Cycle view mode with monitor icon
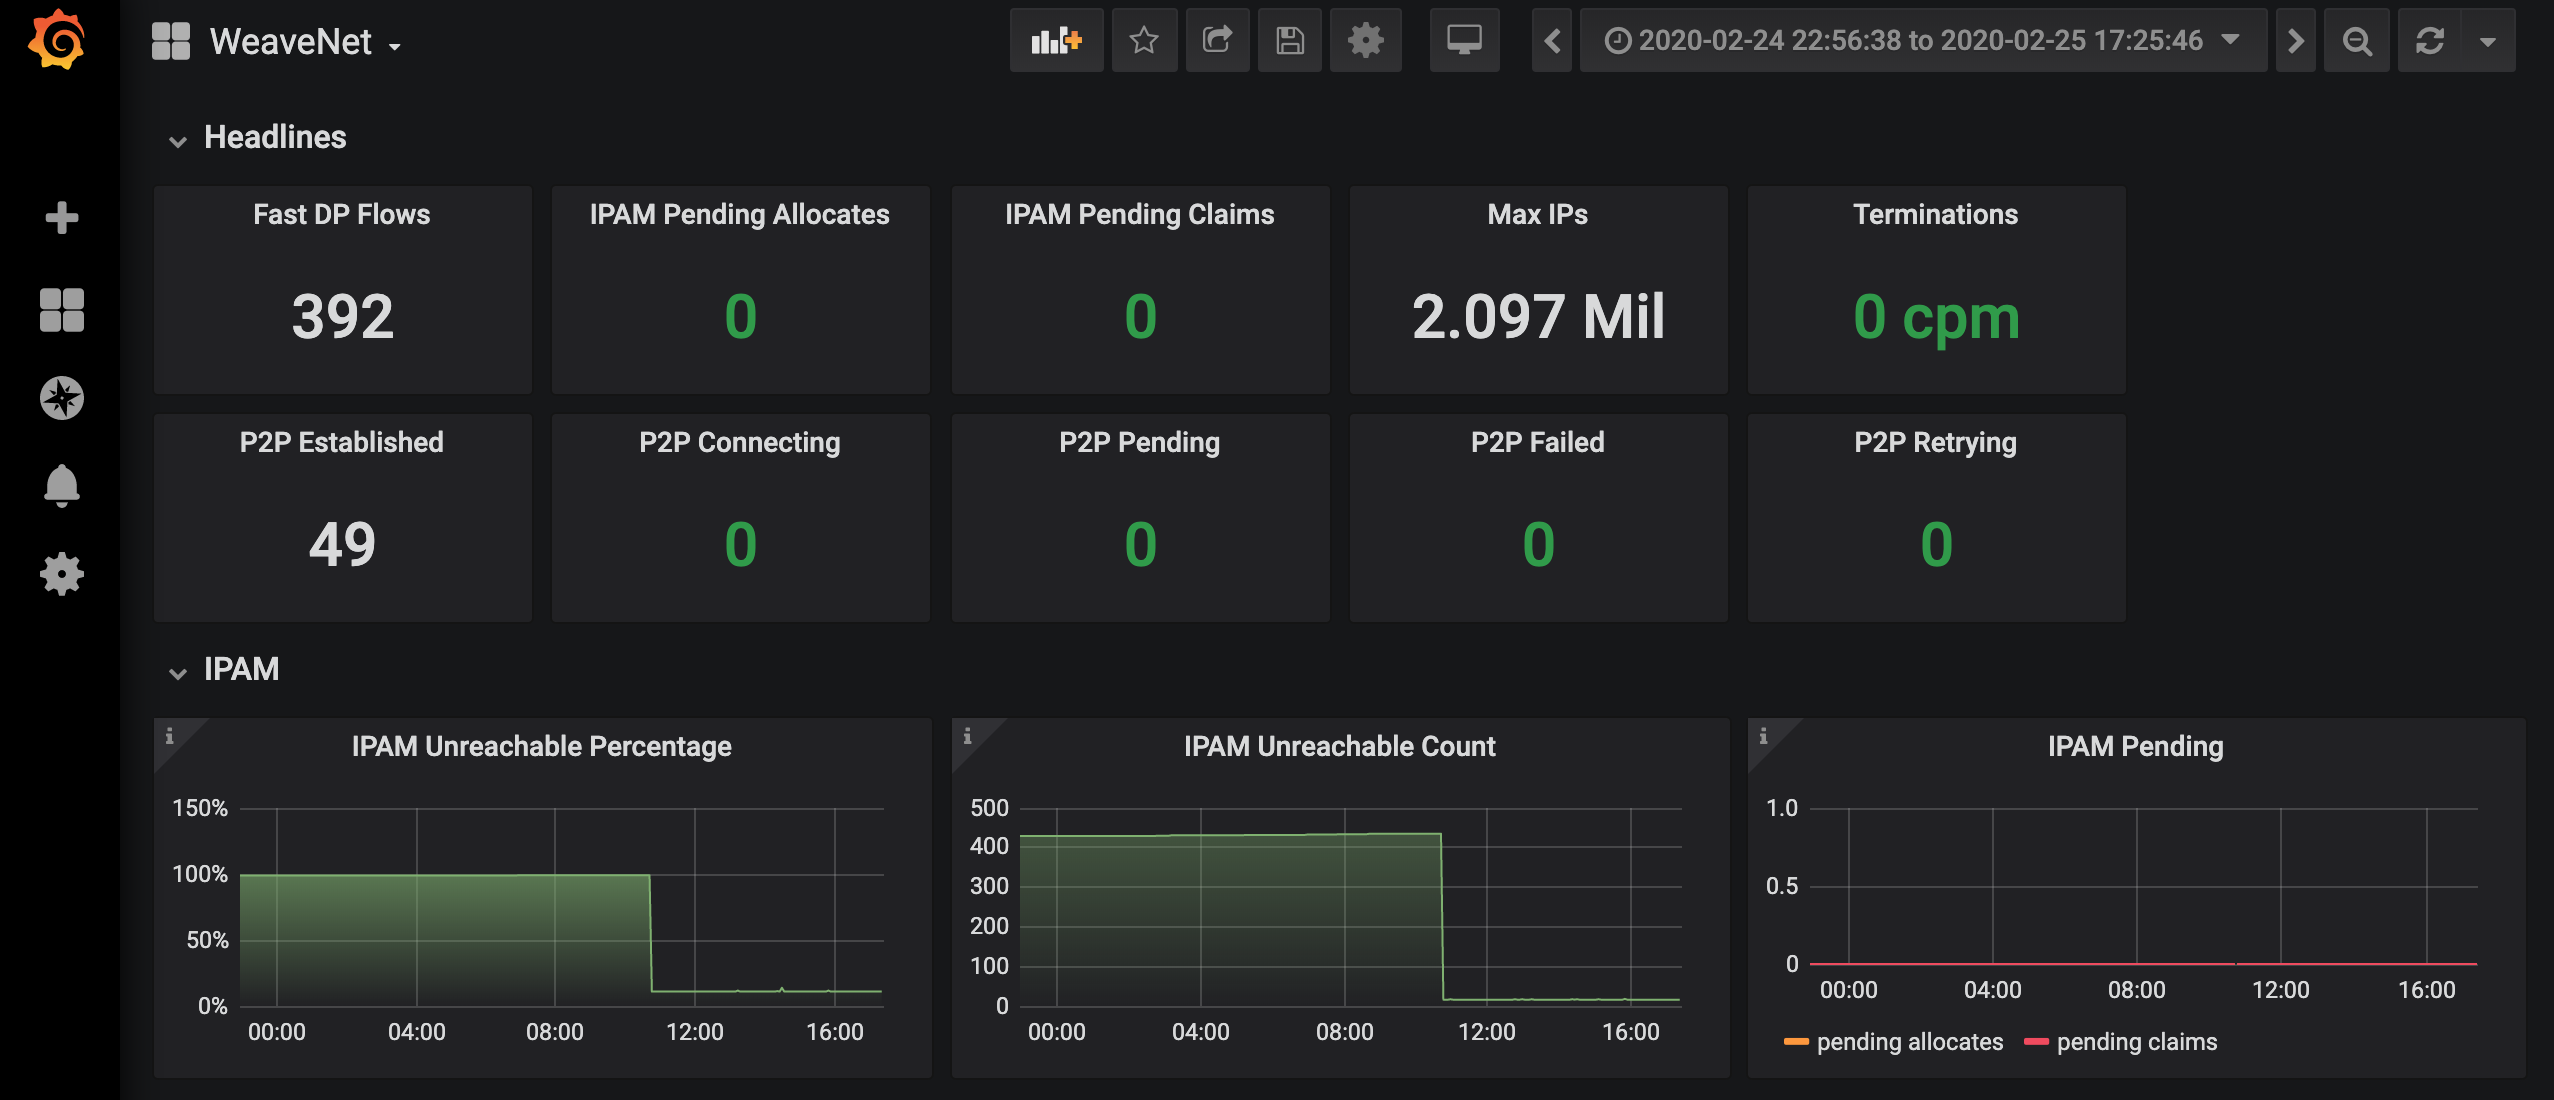 1464,41
